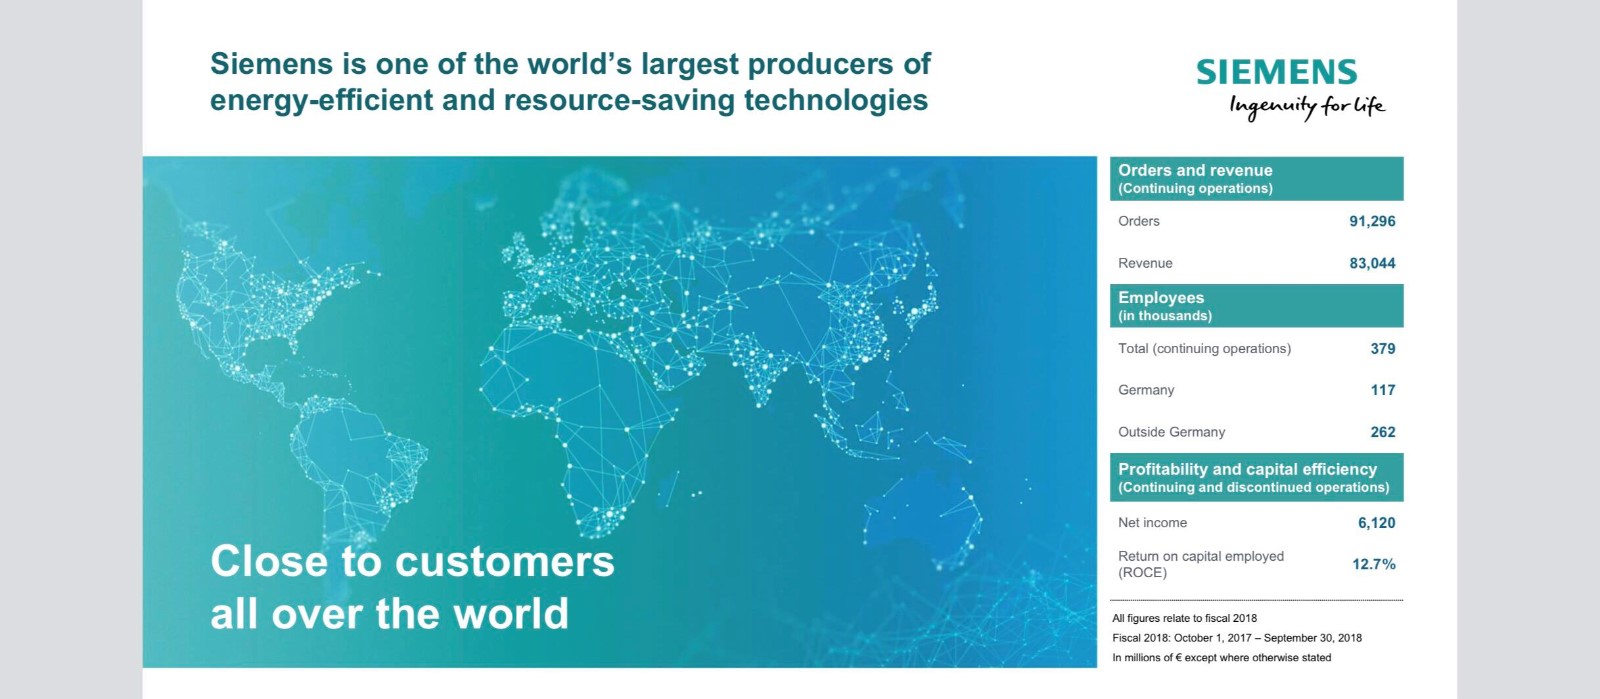This screenshot has width=1600, height=699.
Task: Select the Outside Germany value 262
Action: click(1382, 432)
